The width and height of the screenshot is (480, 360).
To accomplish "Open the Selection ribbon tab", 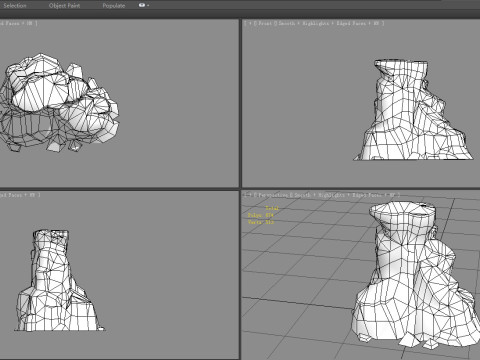I will pyautogui.click(x=15, y=6).
